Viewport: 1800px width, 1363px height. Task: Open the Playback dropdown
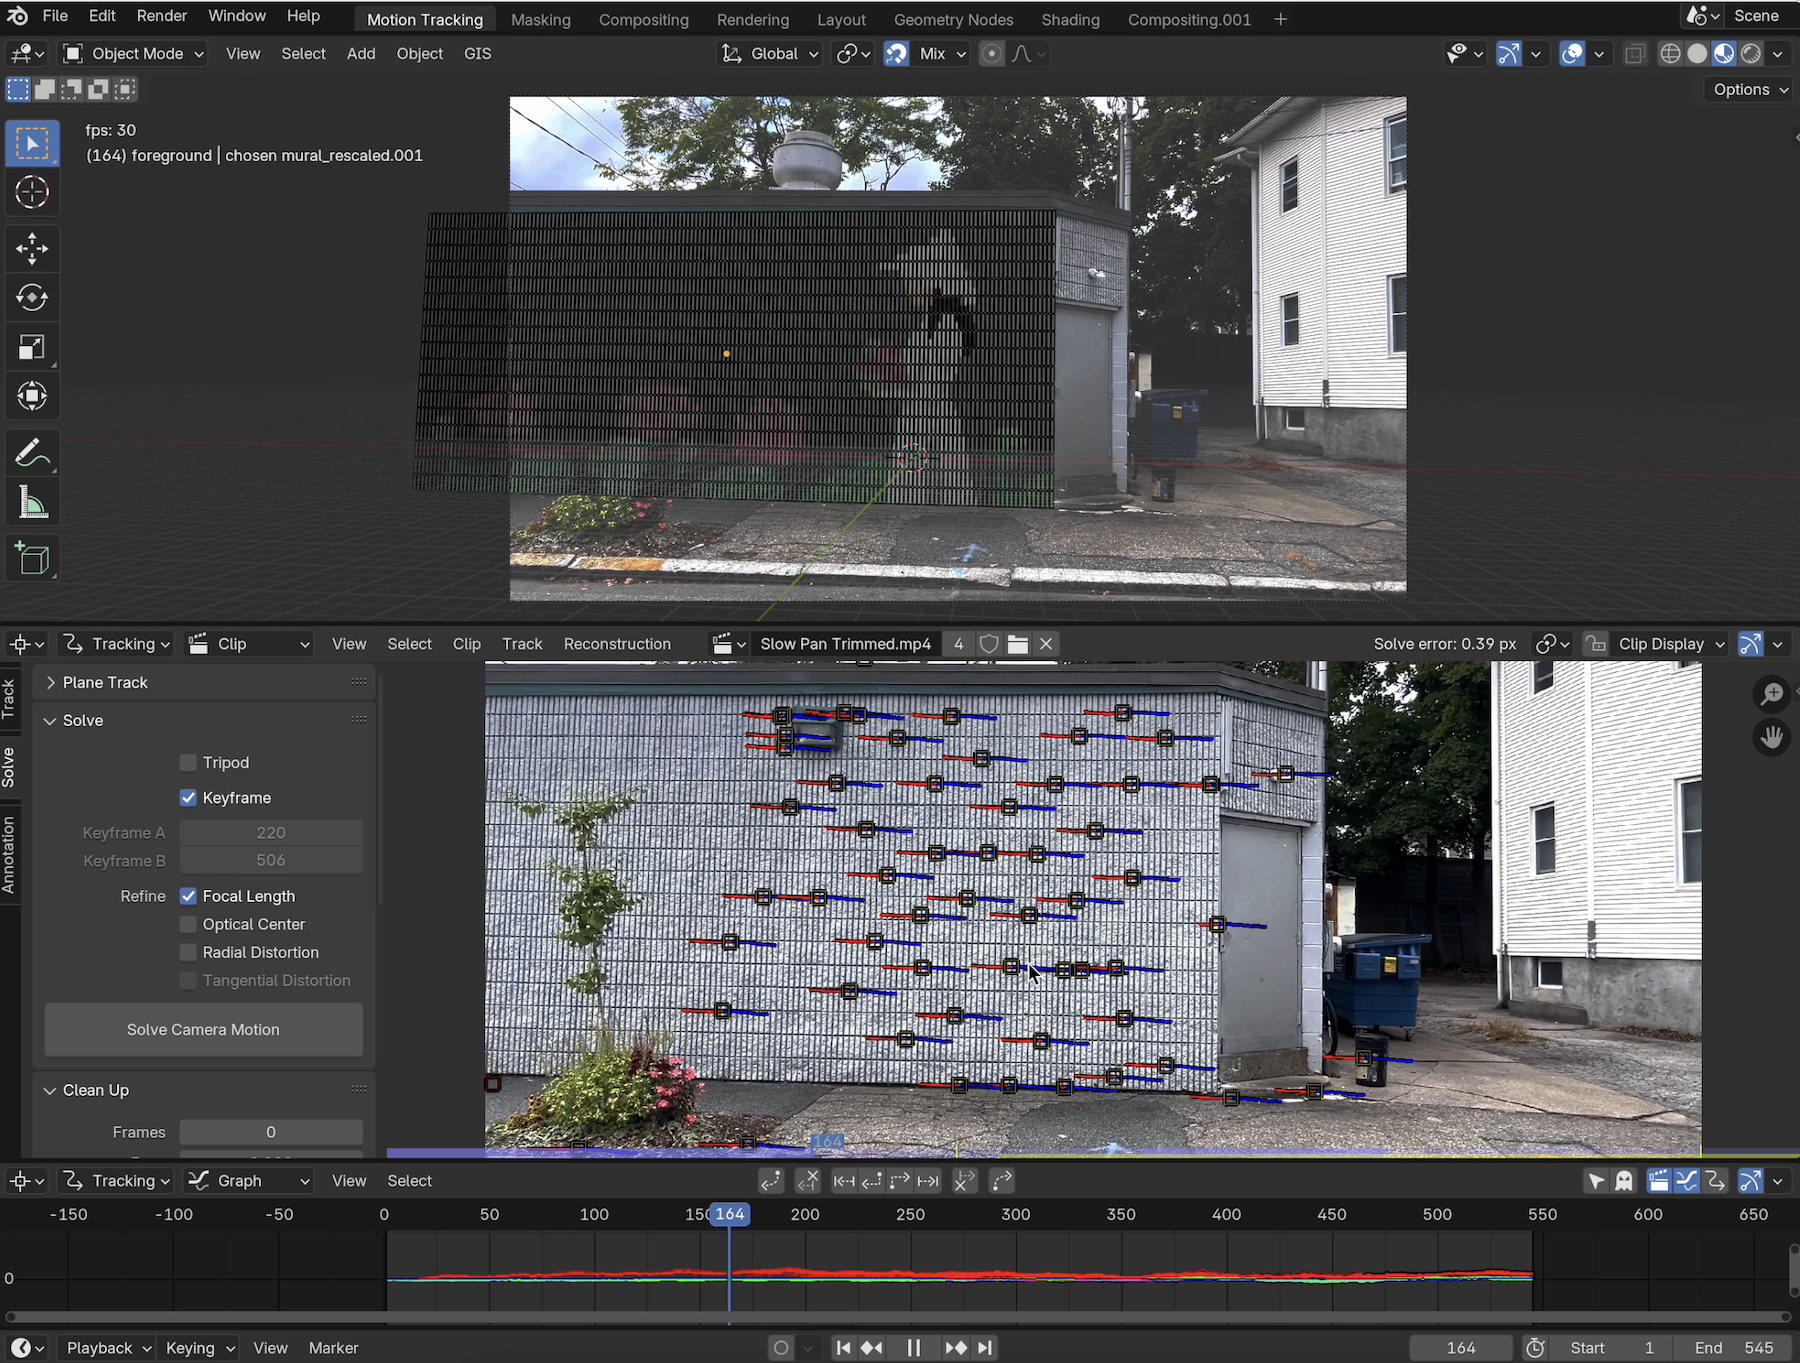(x=108, y=1348)
